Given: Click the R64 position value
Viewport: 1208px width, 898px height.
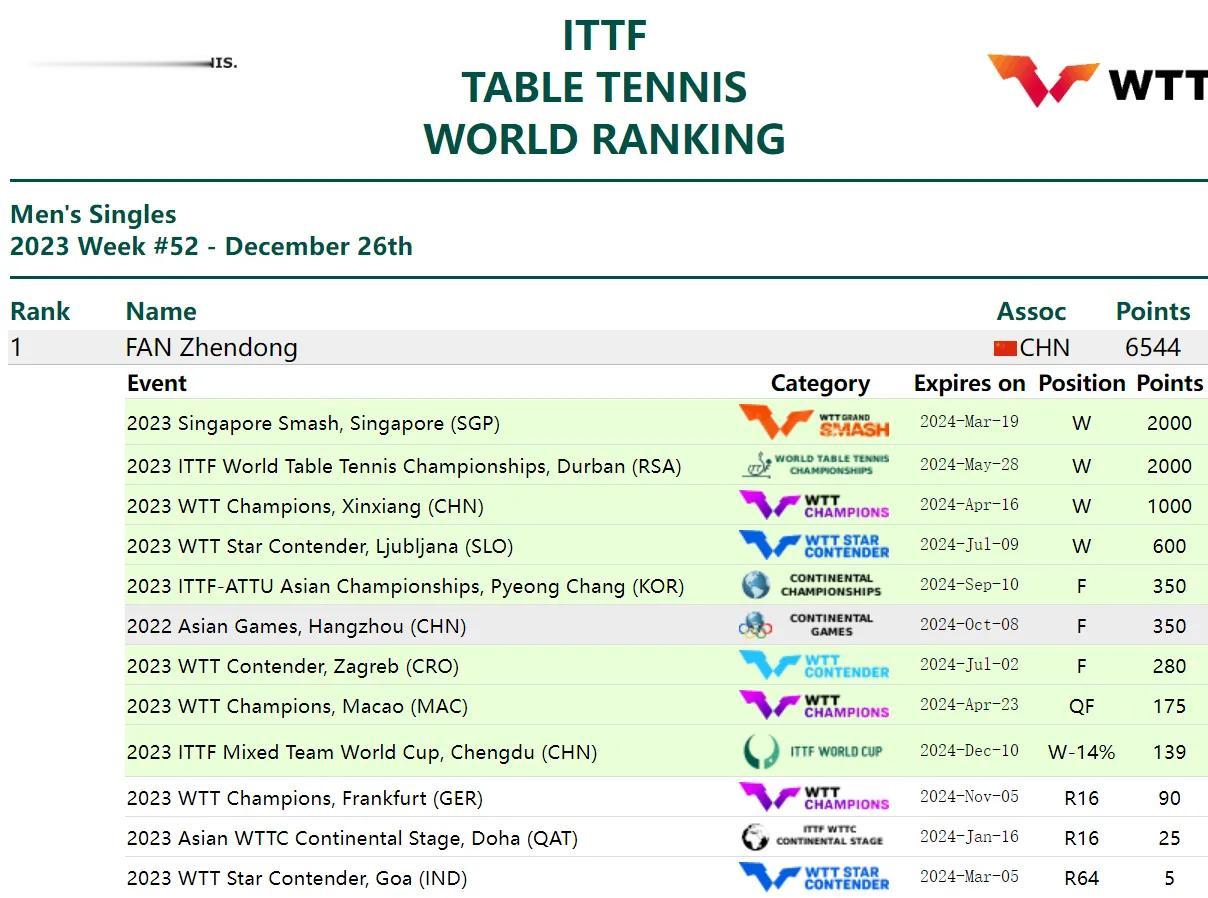Looking at the screenshot, I should pyautogui.click(x=1081, y=878).
